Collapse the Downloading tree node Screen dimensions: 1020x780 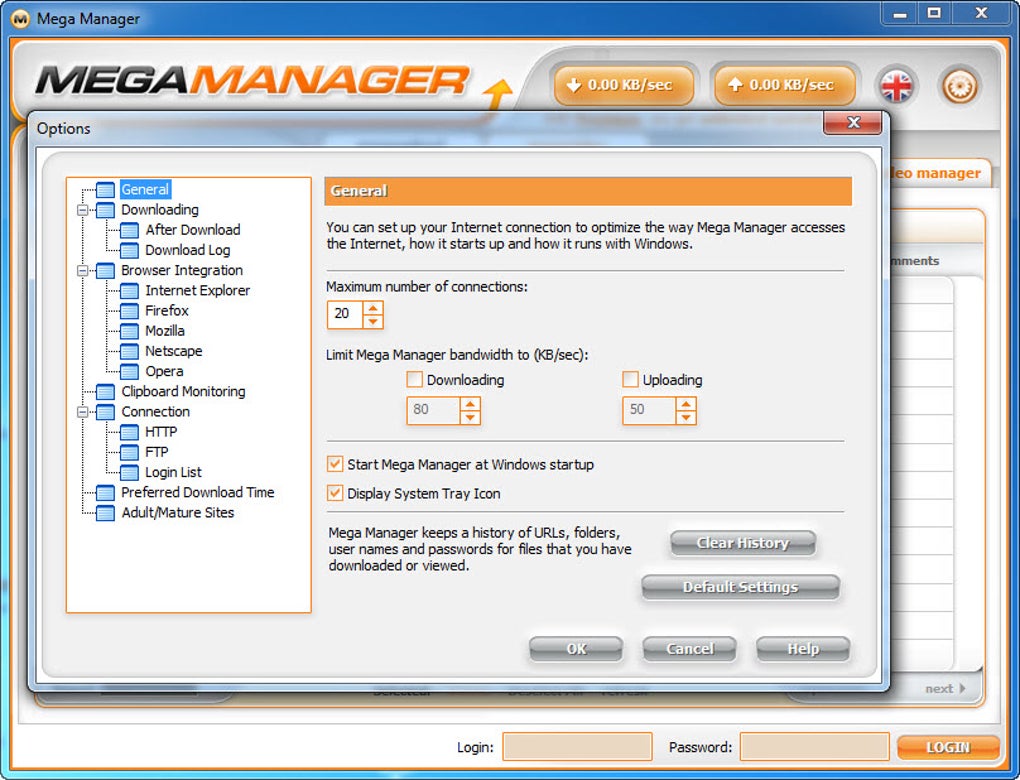click(x=83, y=210)
